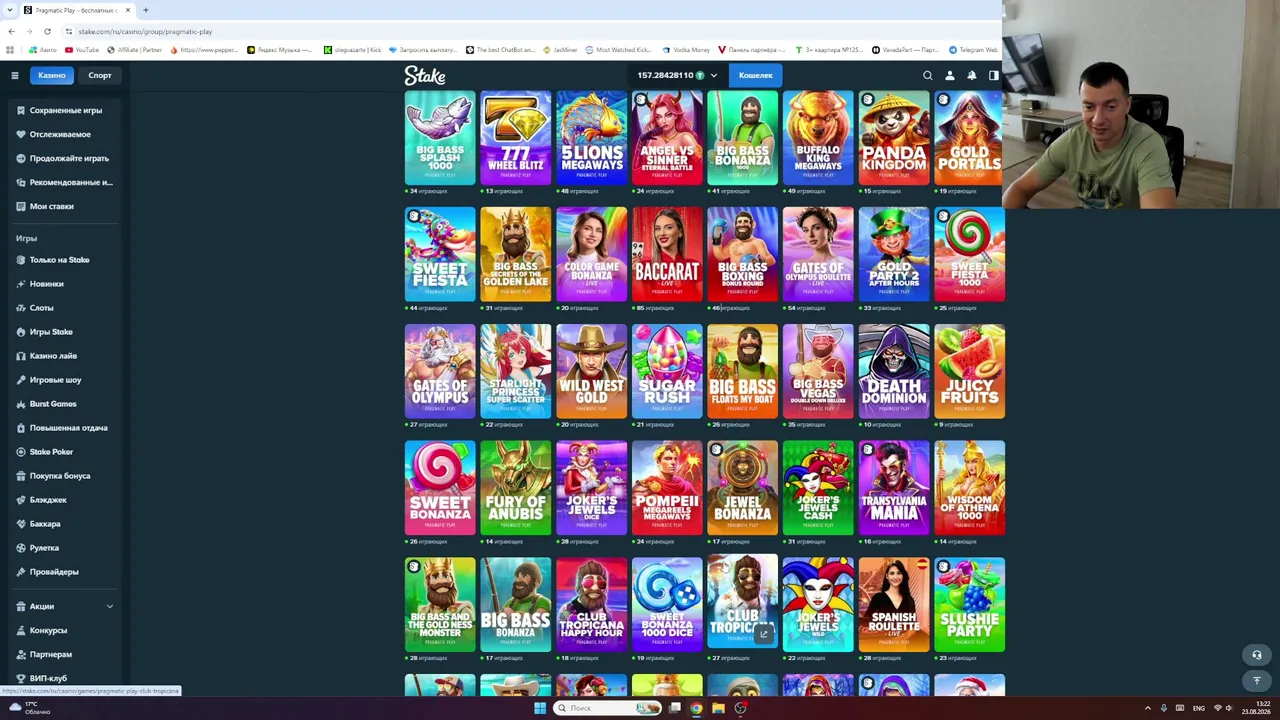Image resolution: width=1280 pixels, height=720 pixels.
Task: Open the Telegram Web bookmark
Action: pyautogui.click(x=972, y=49)
